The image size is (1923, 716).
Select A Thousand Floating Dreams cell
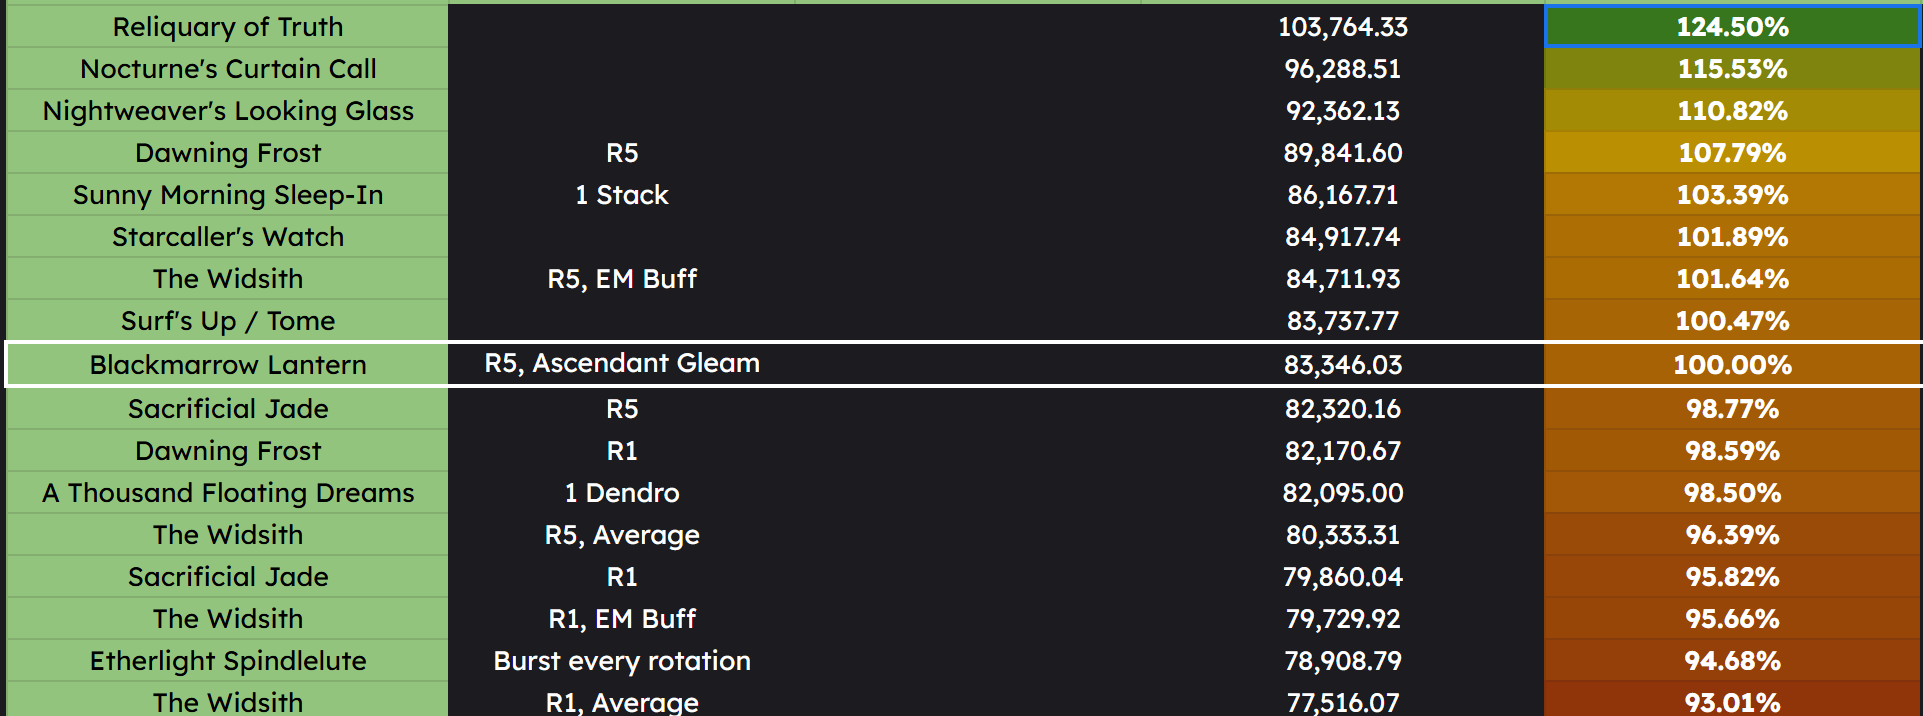(x=228, y=493)
